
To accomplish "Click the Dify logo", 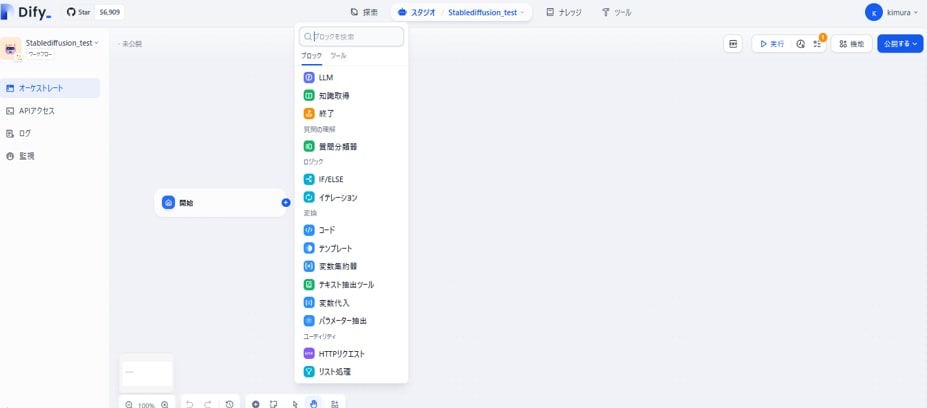I will pyautogui.click(x=28, y=12).
